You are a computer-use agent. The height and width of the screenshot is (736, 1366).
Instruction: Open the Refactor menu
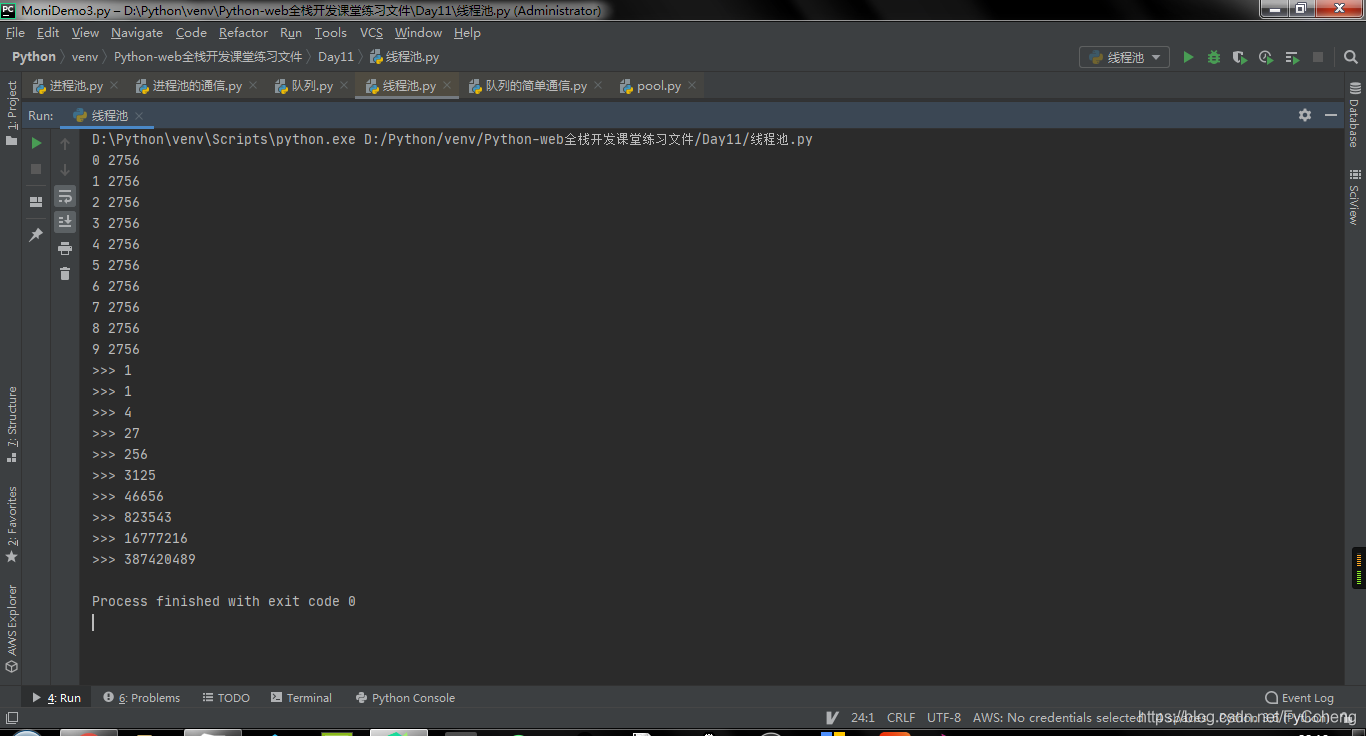pos(243,33)
